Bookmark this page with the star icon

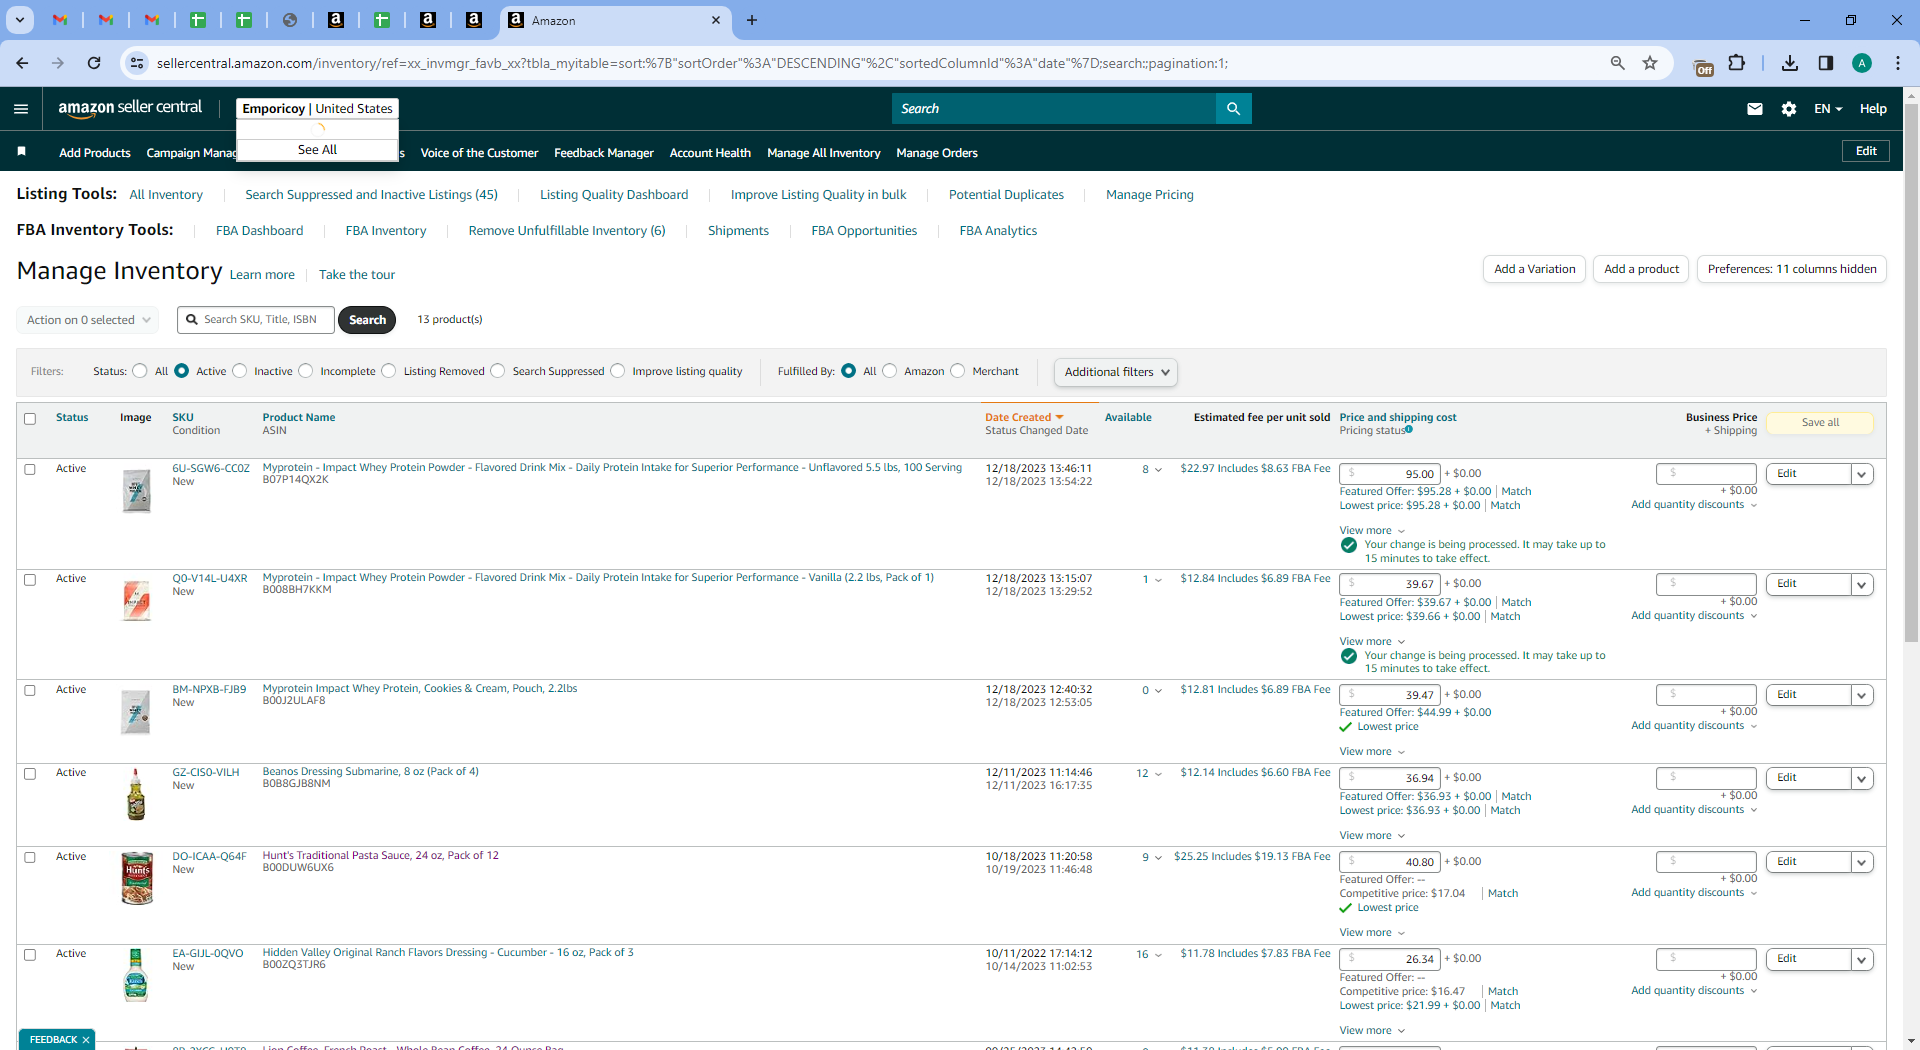point(1650,63)
